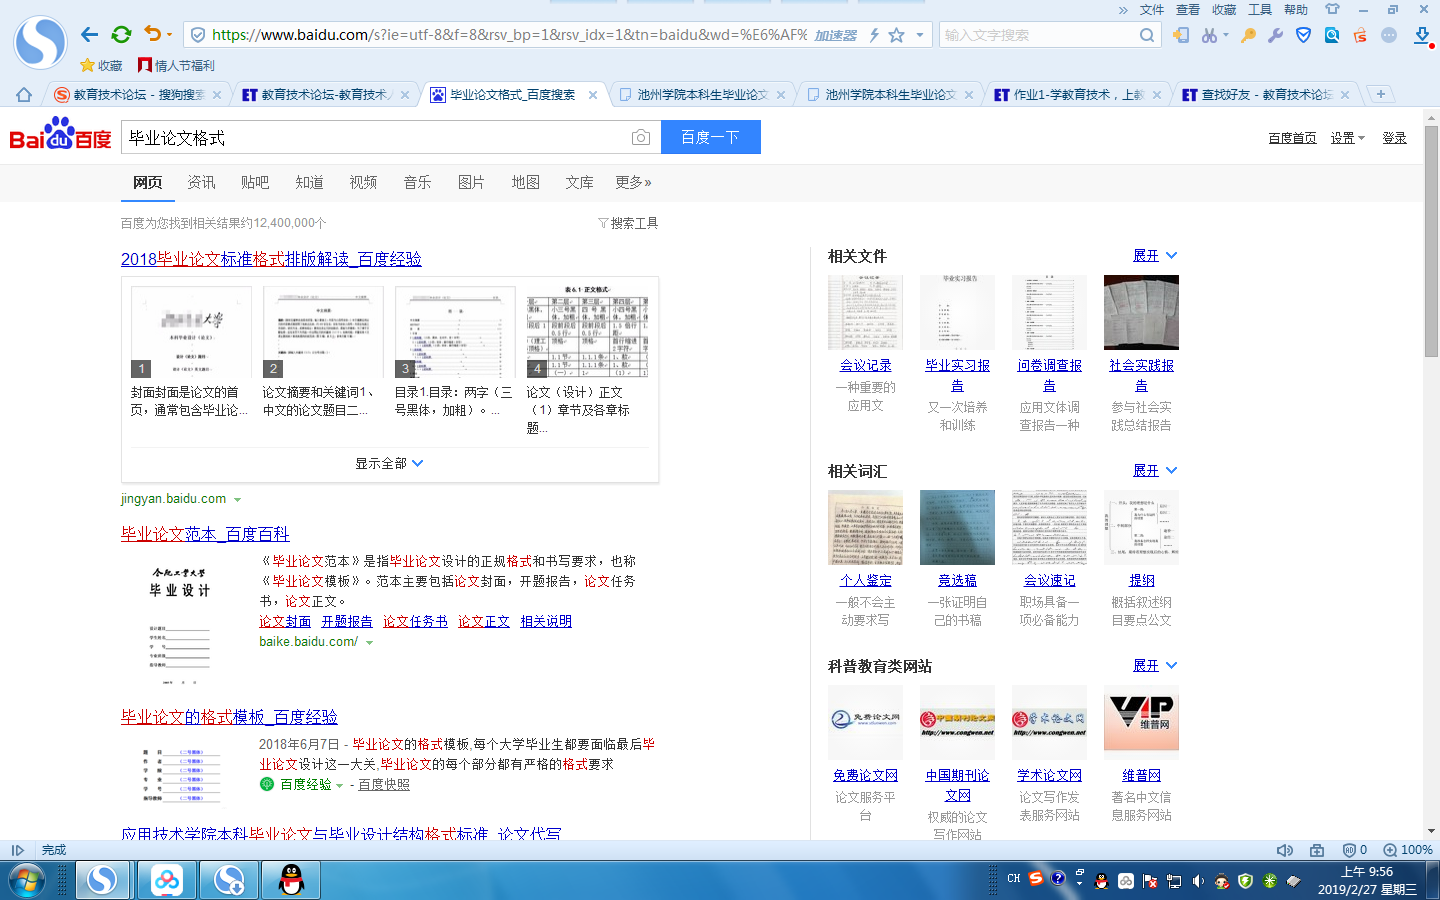This screenshot has height=900, width=1440.
Task: Open the 文件 browser menu
Action: (1152, 10)
